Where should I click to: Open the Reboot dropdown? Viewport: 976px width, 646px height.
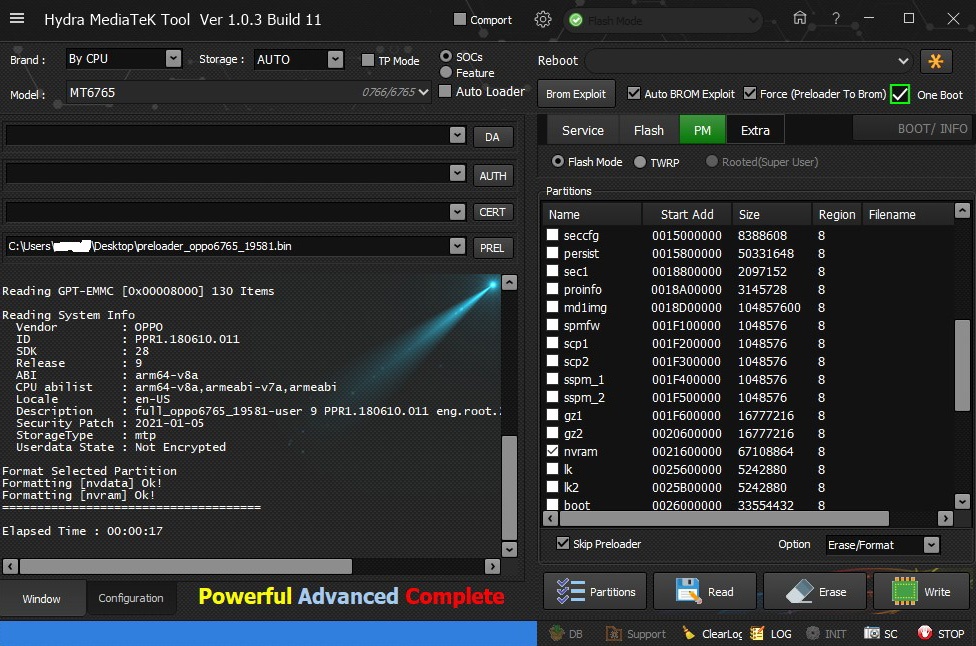(903, 61)
